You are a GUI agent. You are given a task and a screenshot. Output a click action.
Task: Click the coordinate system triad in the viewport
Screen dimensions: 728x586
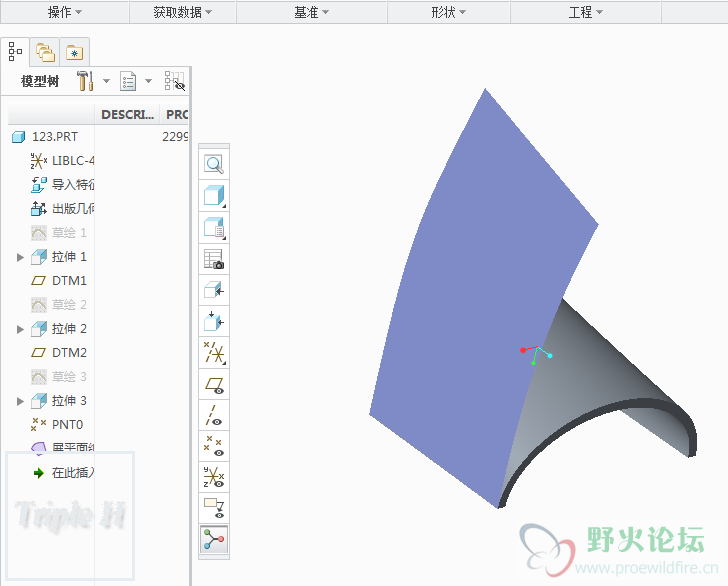click(x=536, y=355)
